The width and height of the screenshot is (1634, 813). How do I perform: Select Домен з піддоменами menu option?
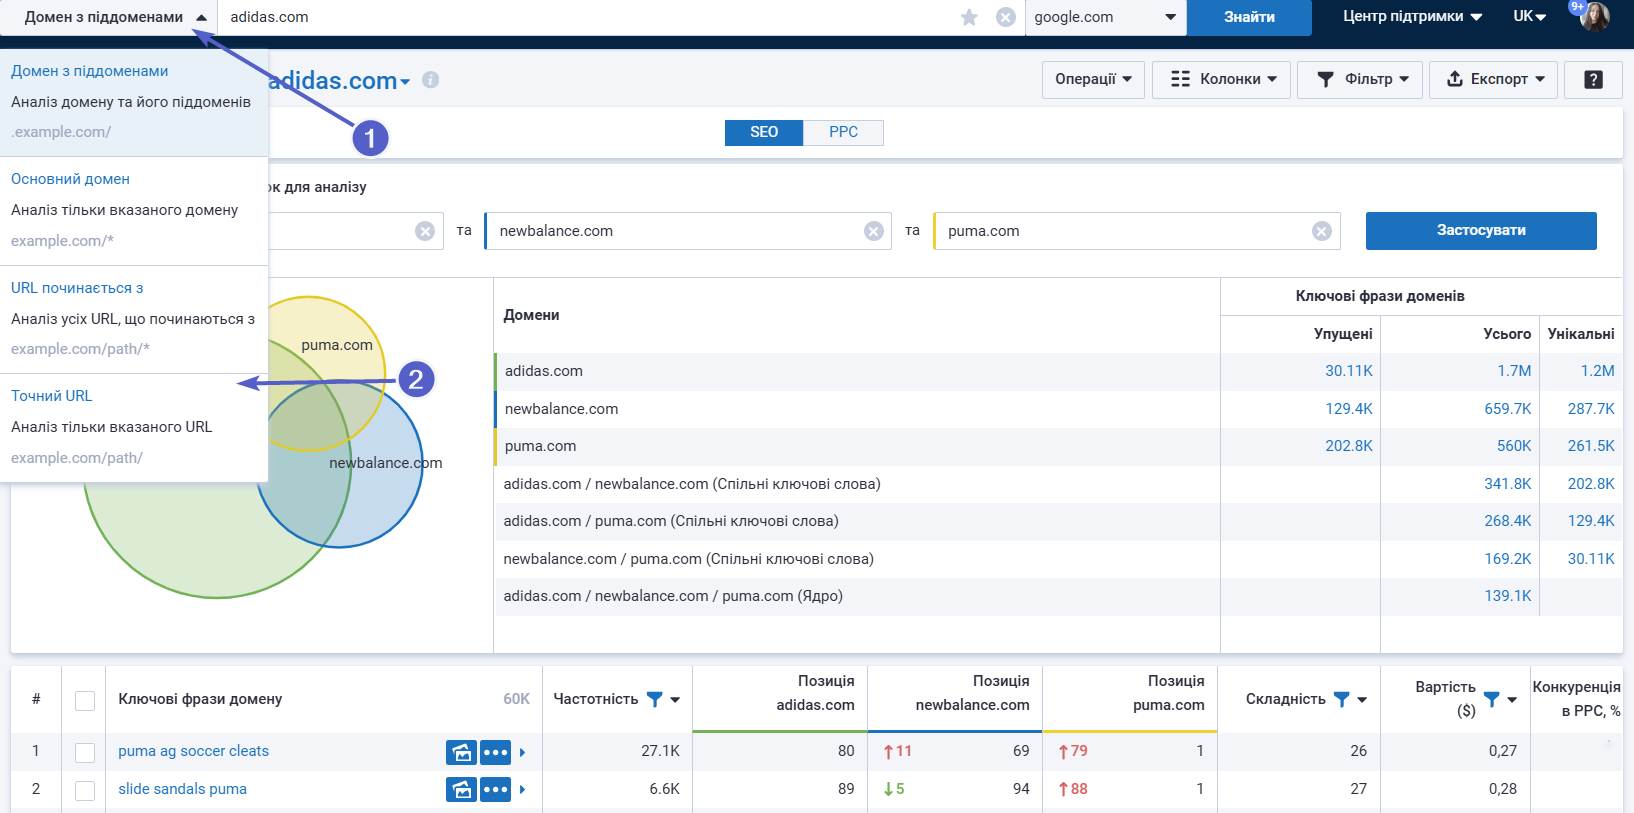pyautogui.click(x=134, y=102)
